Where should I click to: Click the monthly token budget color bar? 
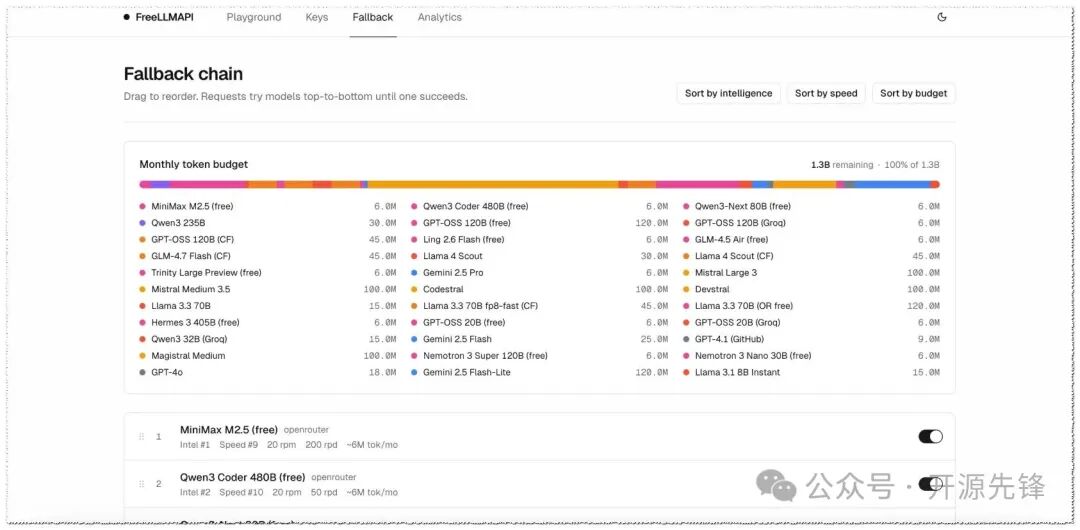click(x=539, y=184)
